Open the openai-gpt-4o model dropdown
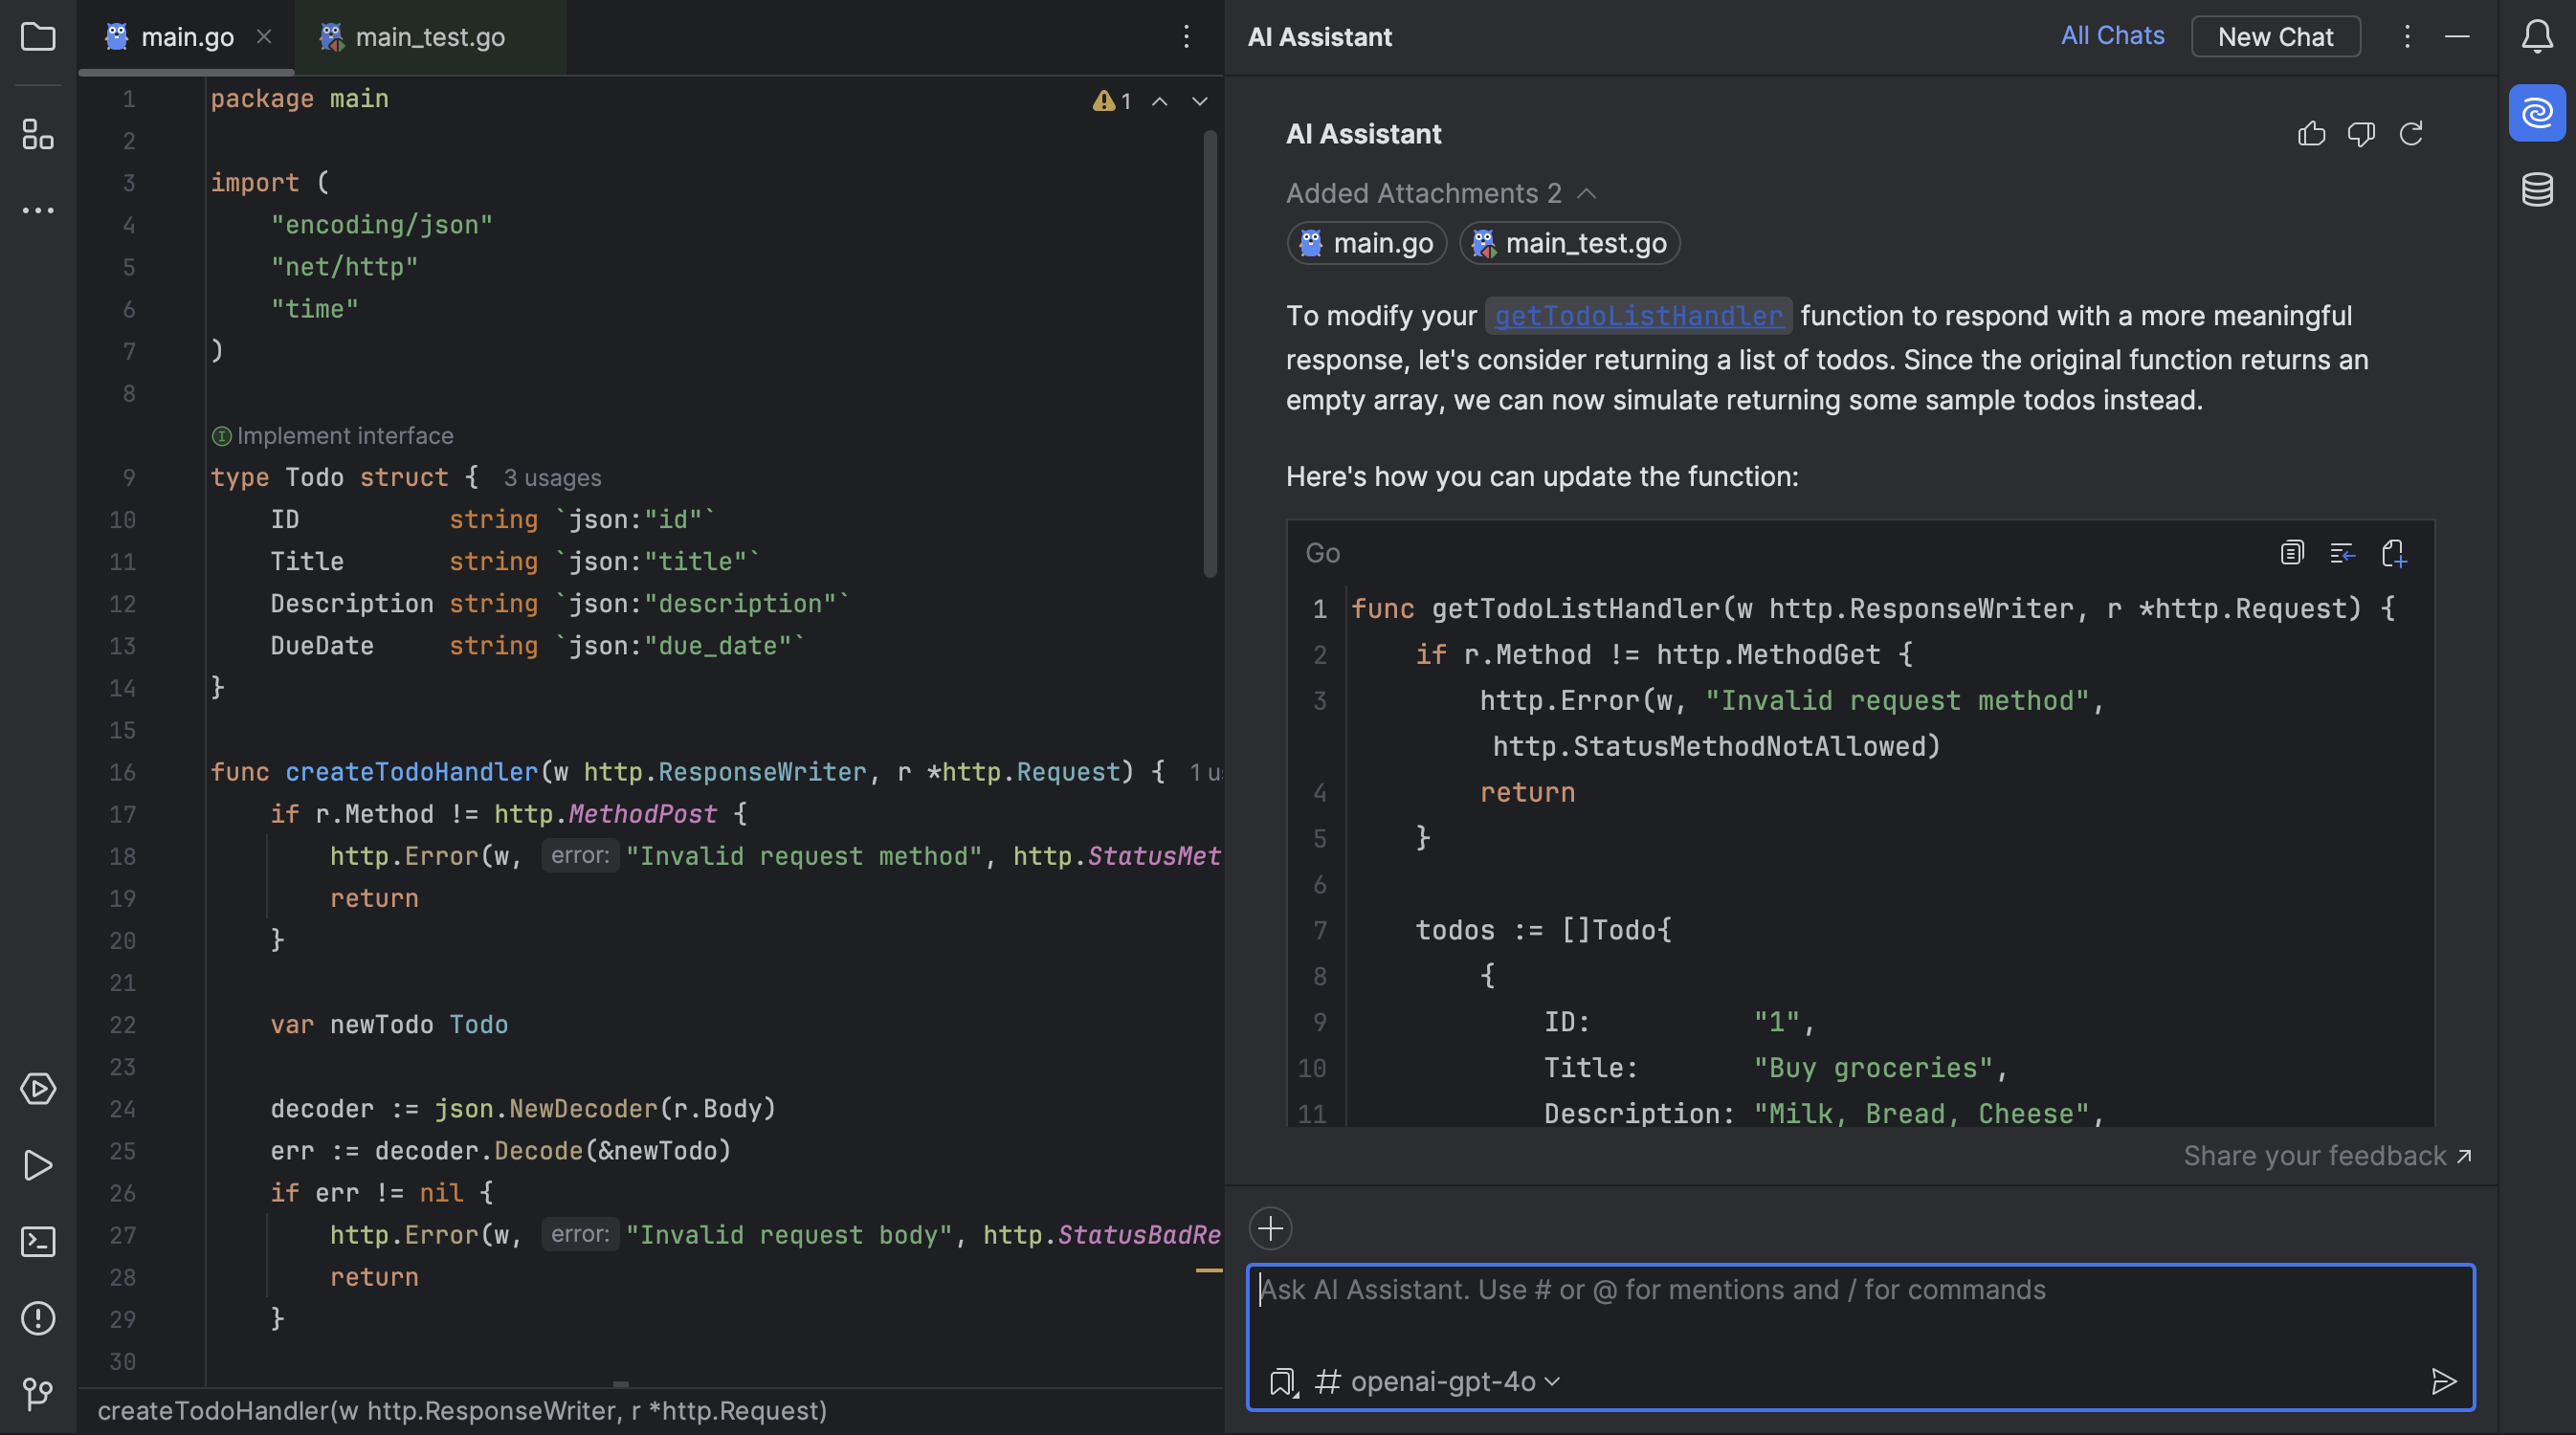This screenshot has width=2576, height=1435. (1454, 1382)
